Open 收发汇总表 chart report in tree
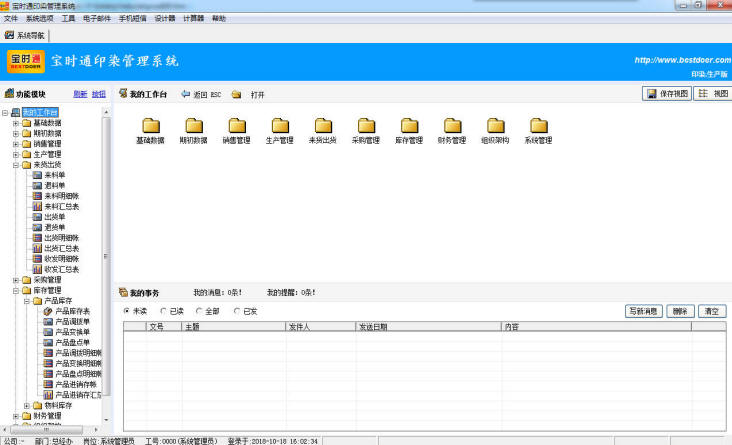 click(62, 269)
